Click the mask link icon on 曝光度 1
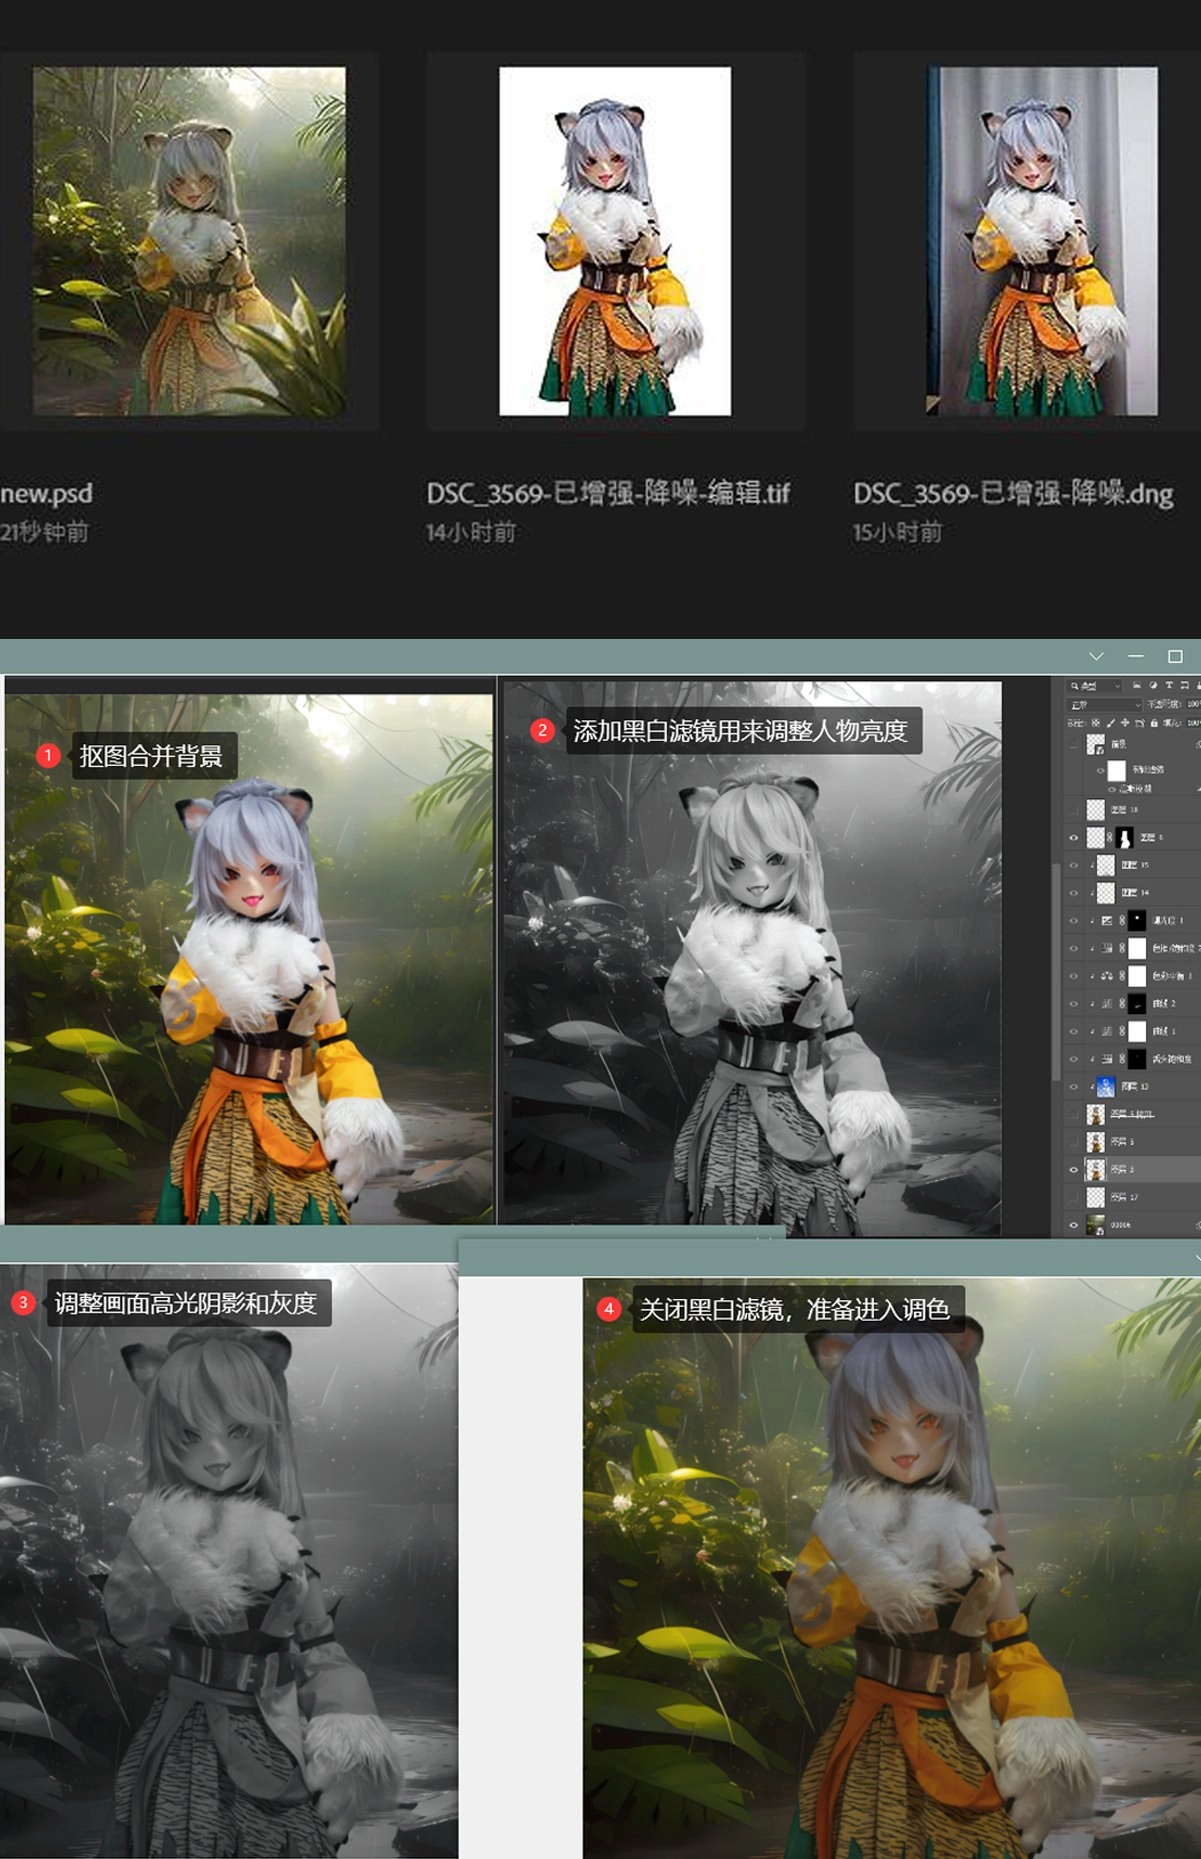 1122,920
